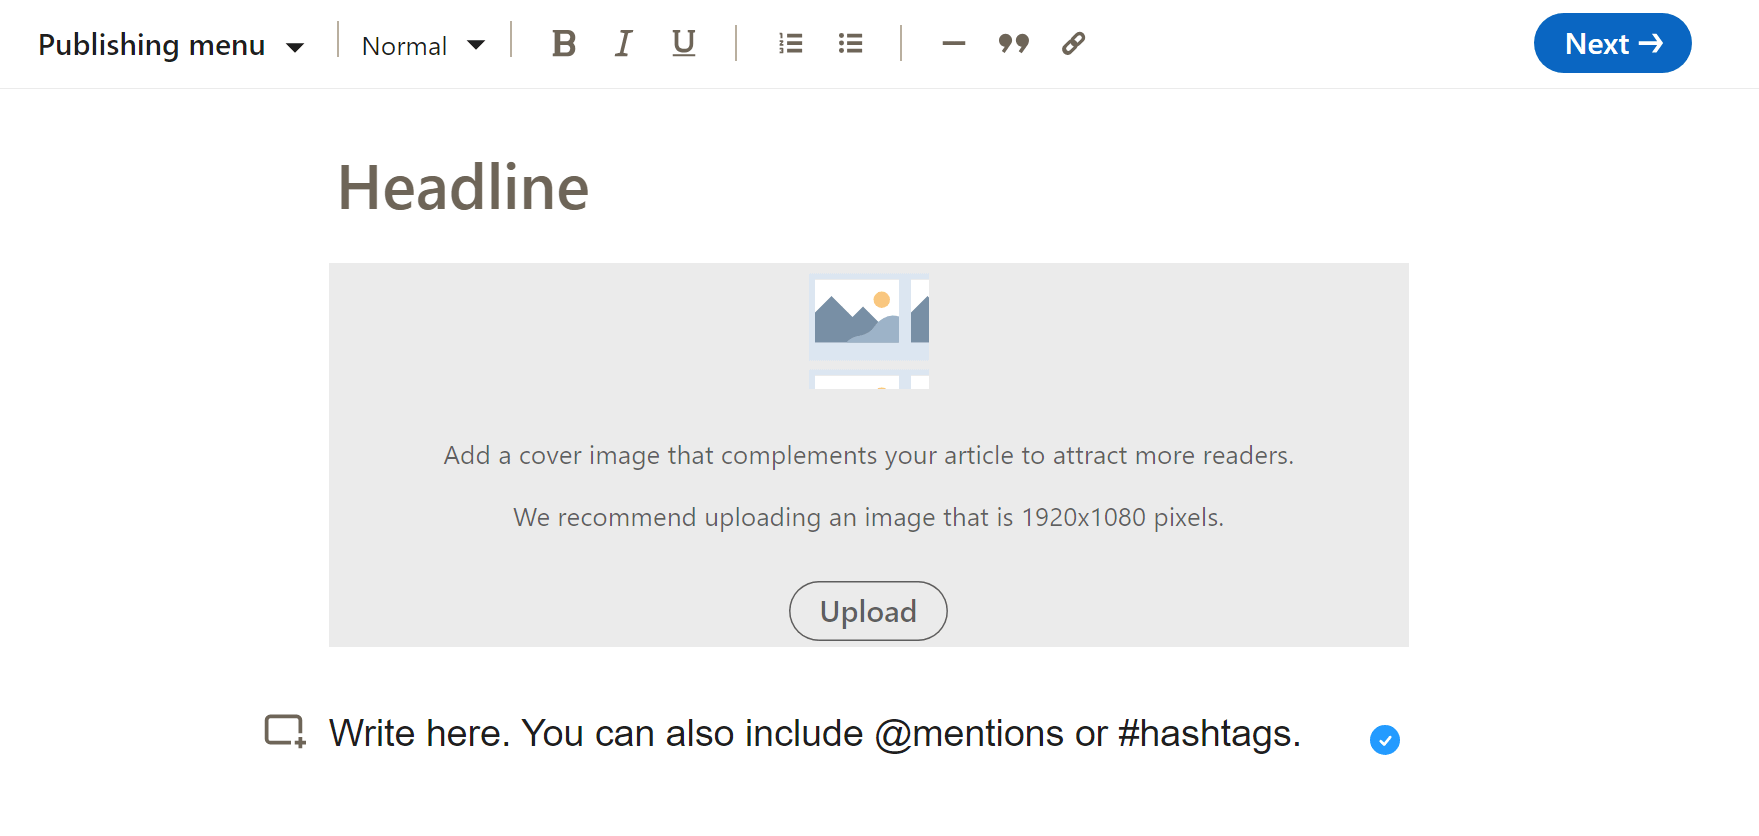The width and height of the screenshot is (1759, 836).
Task: Insert a numbered list
Action: tap(790, 43)
